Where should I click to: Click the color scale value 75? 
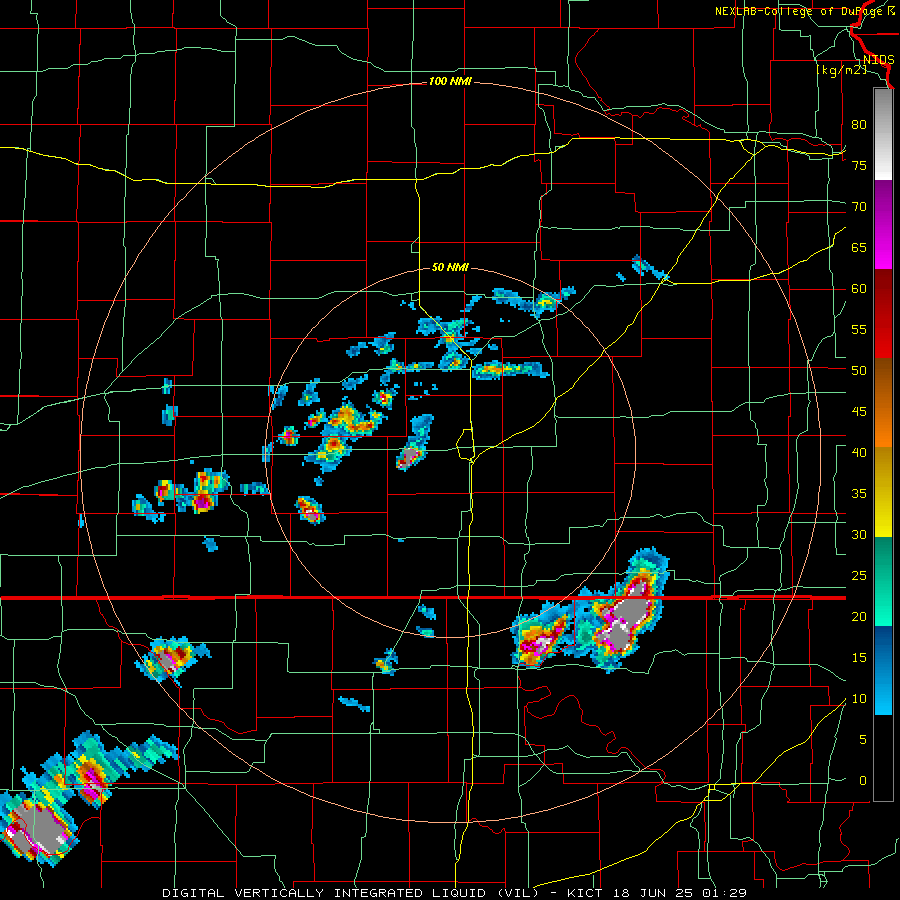859,165
